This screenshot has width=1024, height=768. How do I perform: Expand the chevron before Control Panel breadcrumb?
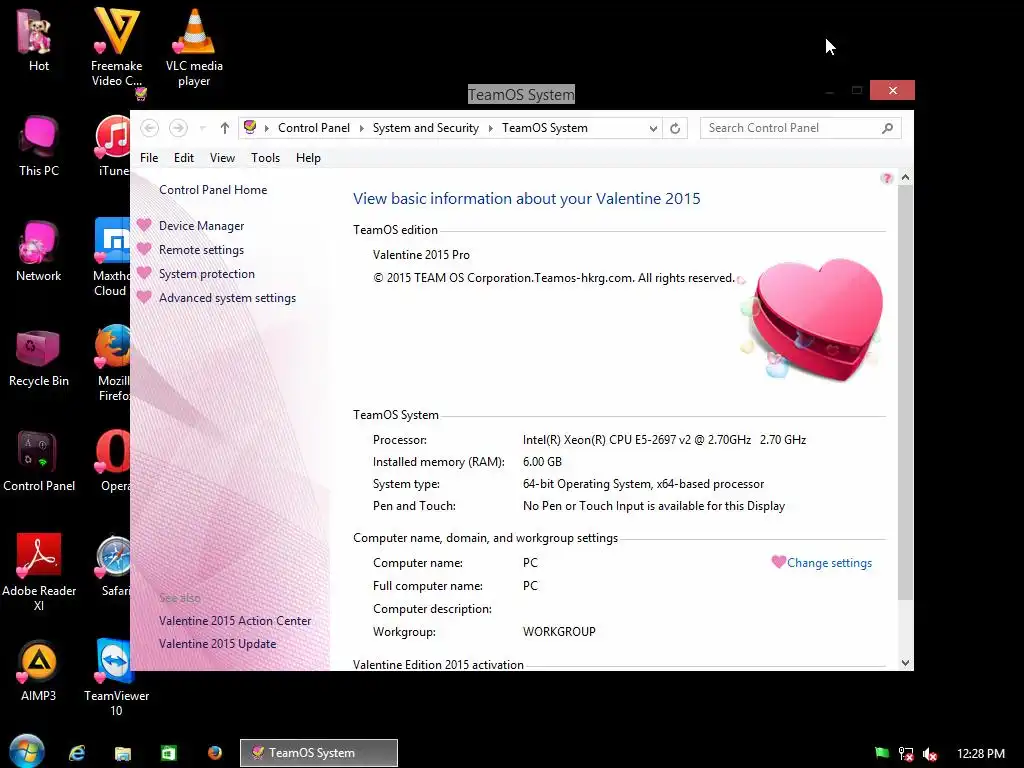(x=266, y=128)
